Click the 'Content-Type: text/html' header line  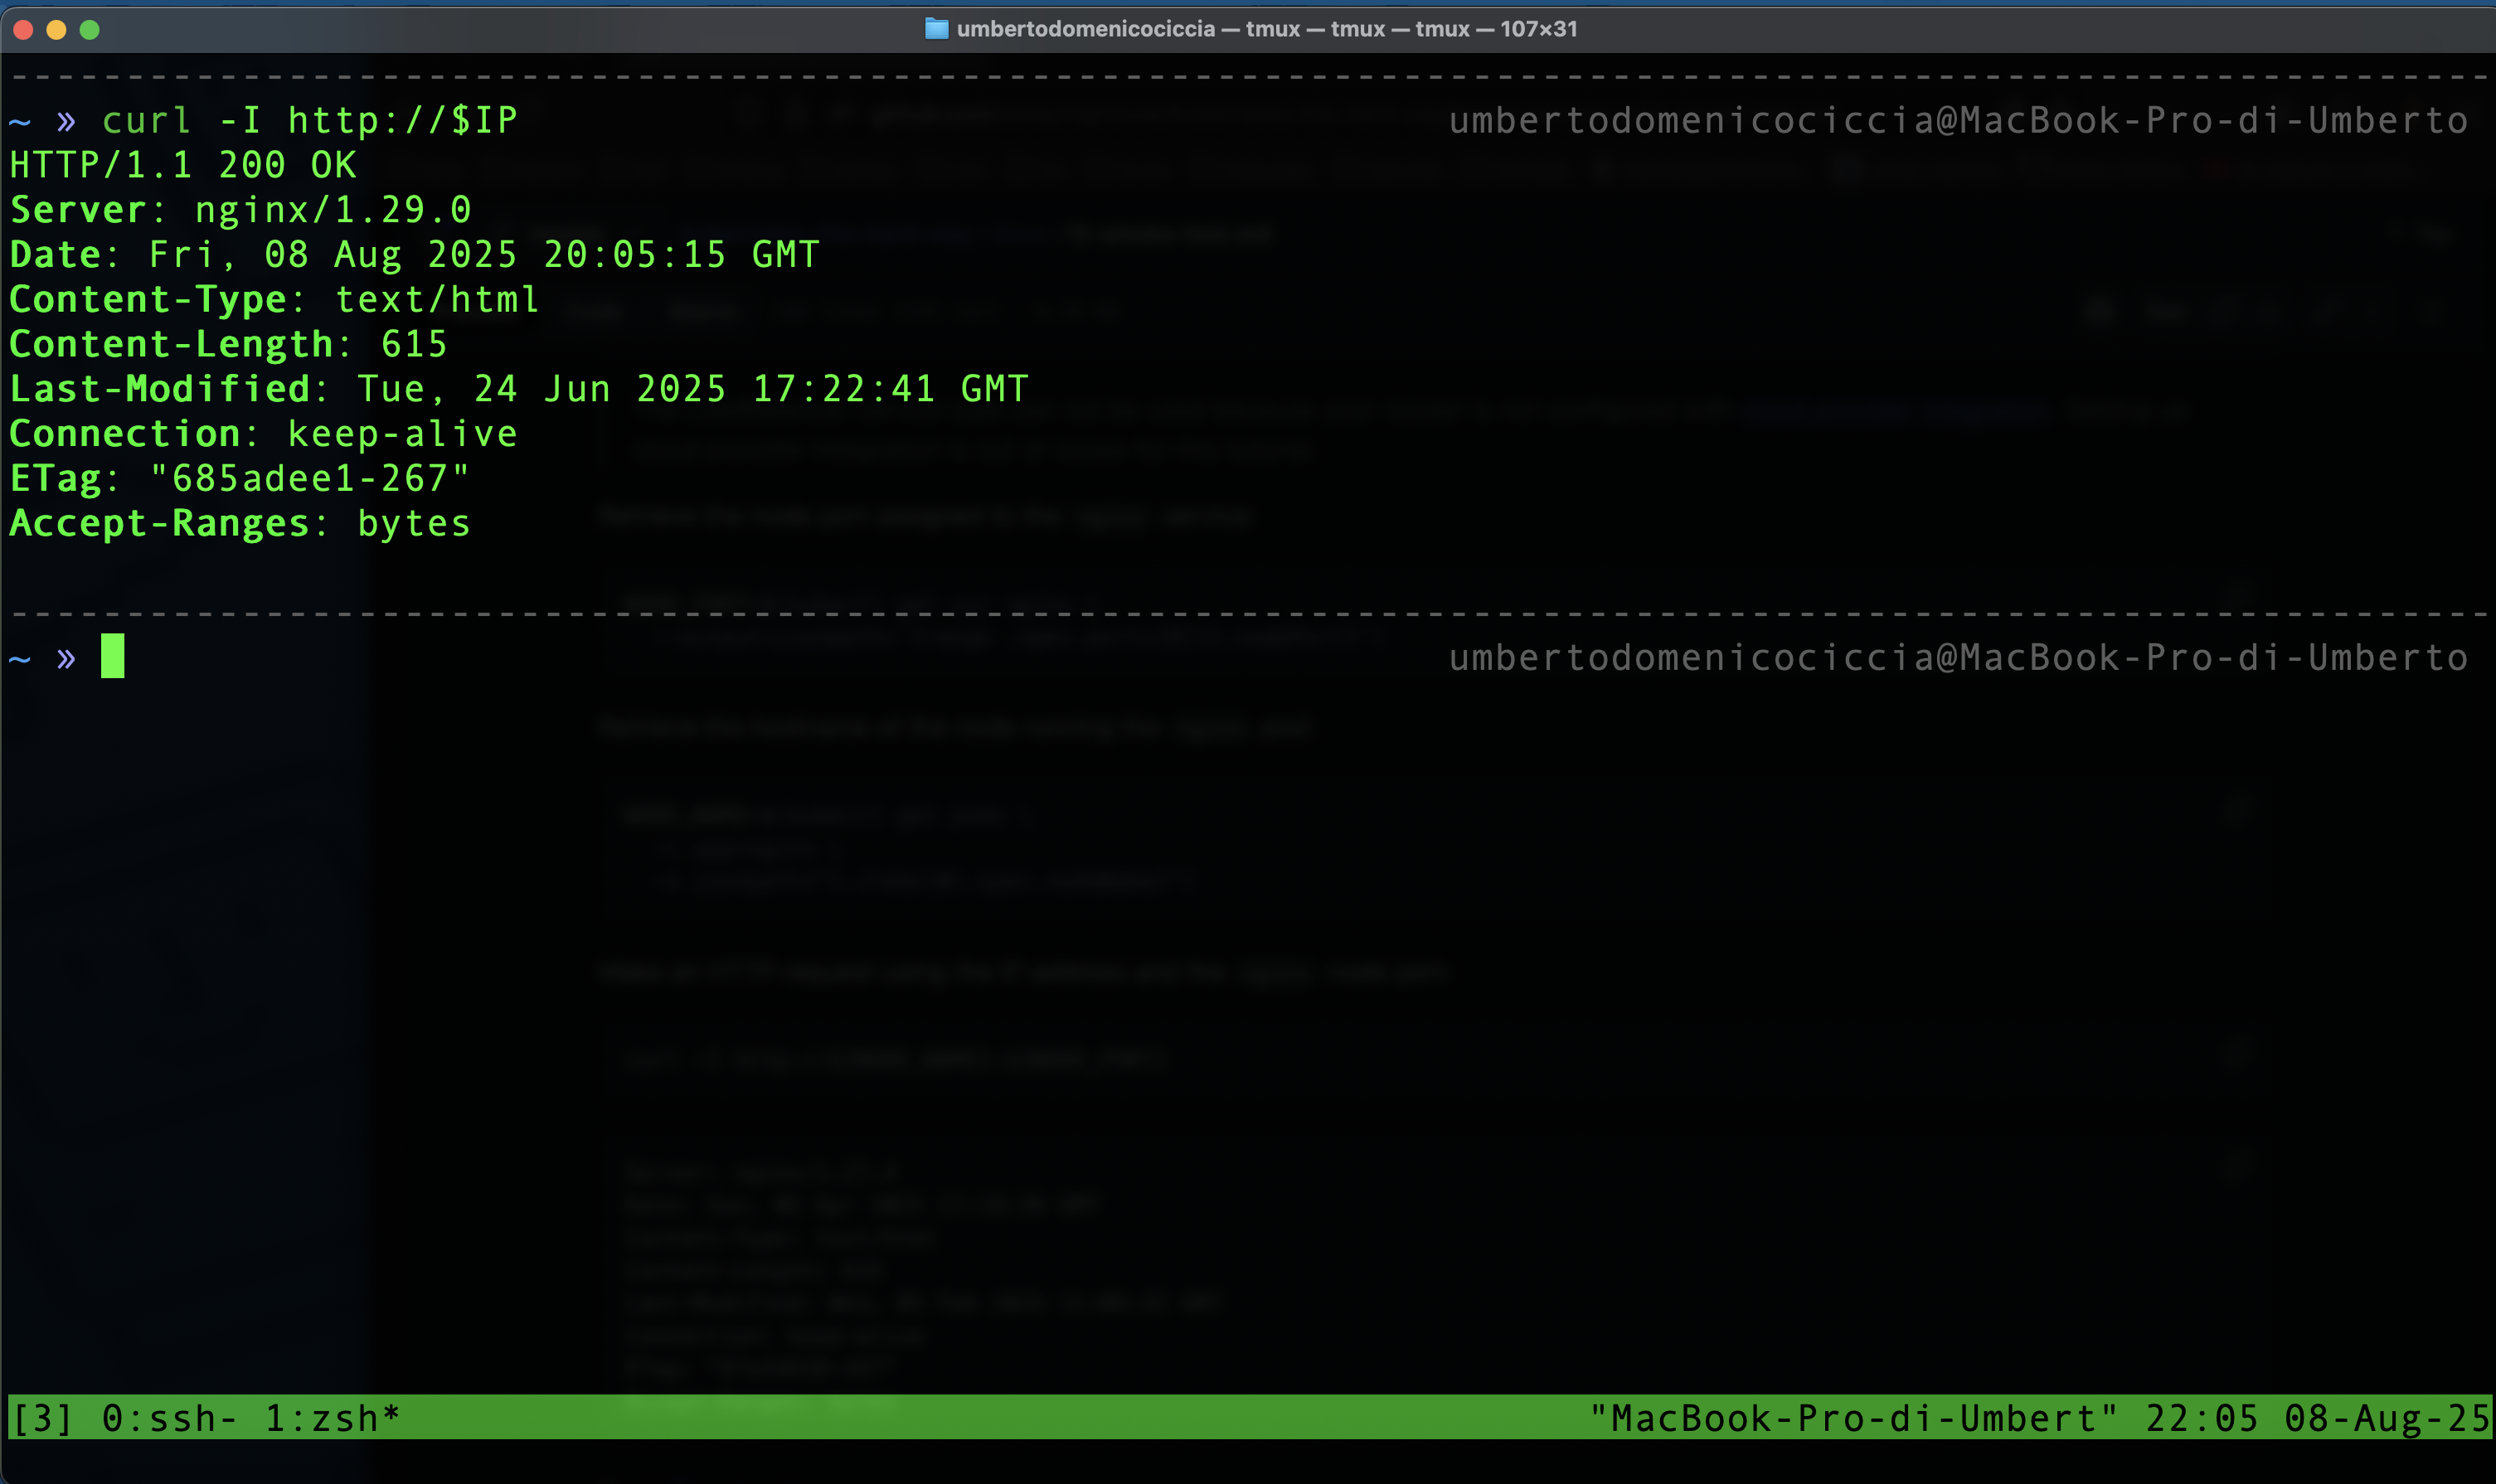(x=275, y=300)
